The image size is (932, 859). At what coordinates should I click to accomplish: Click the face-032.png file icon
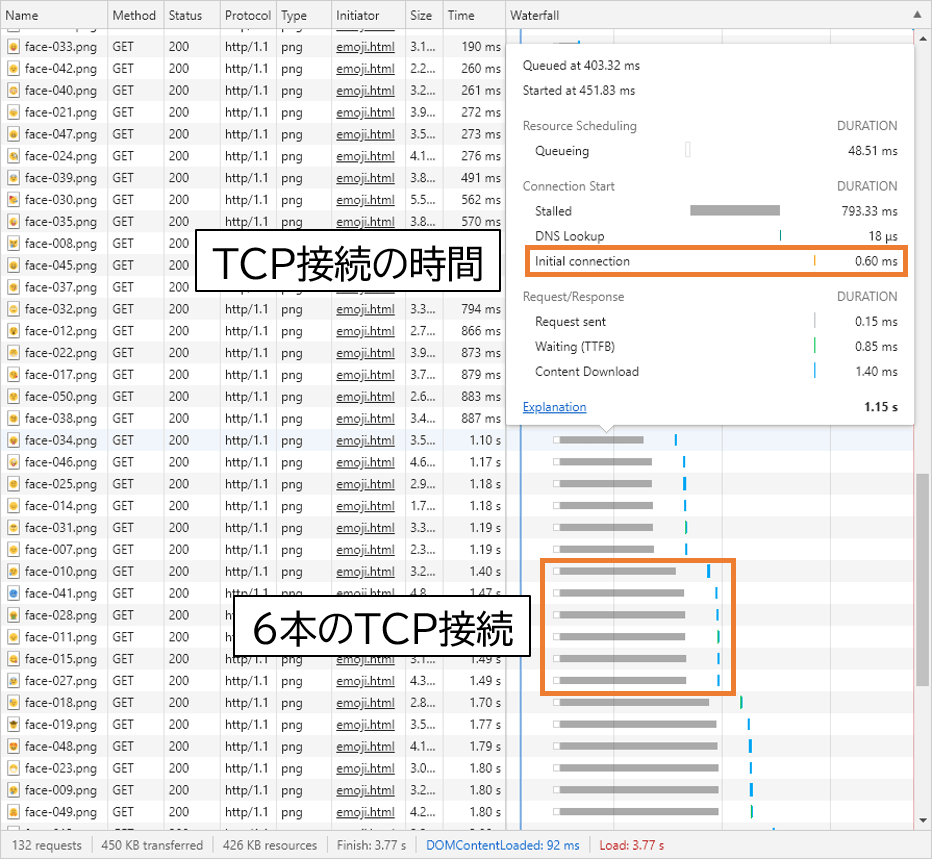click(13, 309)
